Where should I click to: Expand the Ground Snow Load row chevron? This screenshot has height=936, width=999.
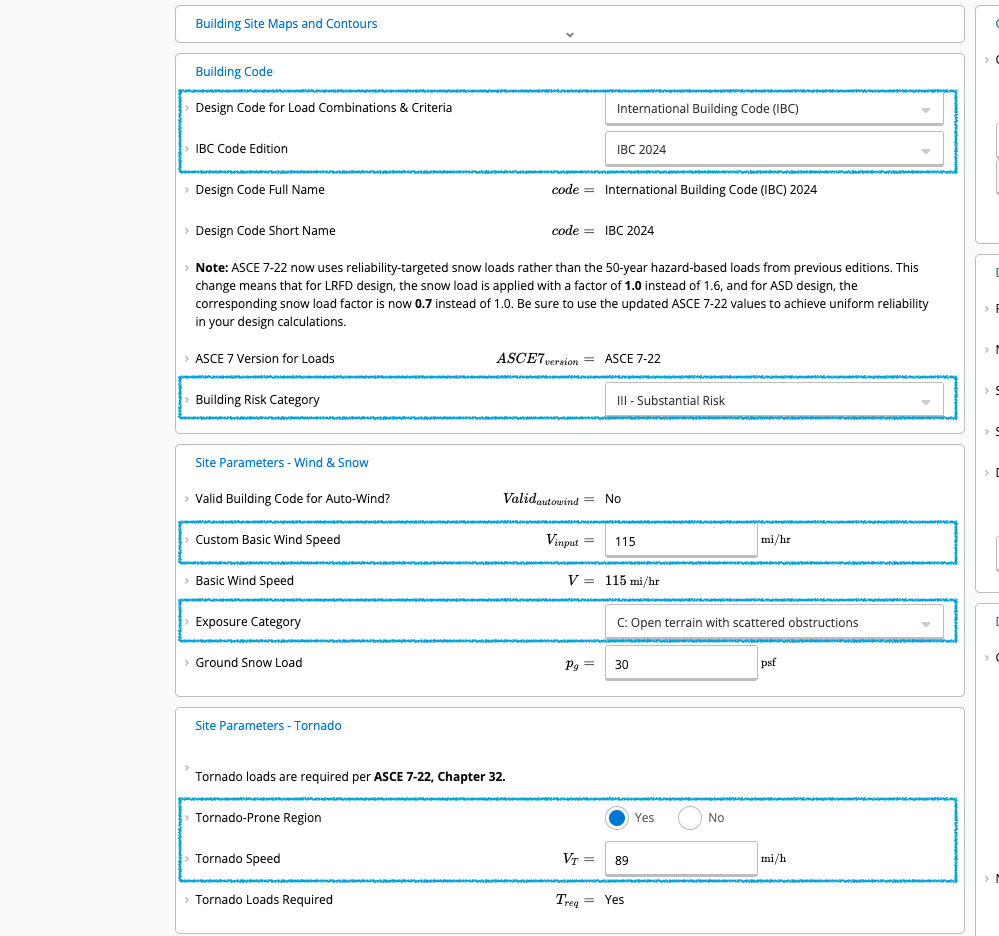[x=187, y=662]
